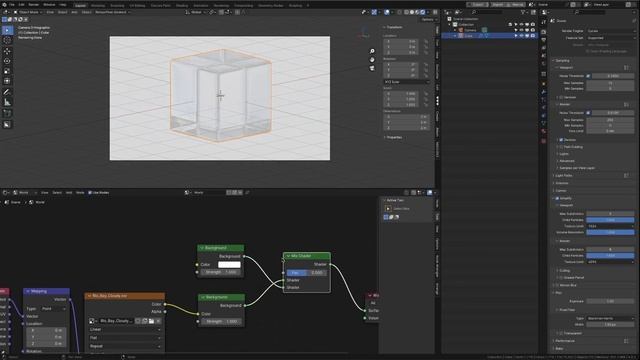Open the Particles properties tab icon
Image resolution: width=640 pixels, height=360 pixels.
point(544,100)
